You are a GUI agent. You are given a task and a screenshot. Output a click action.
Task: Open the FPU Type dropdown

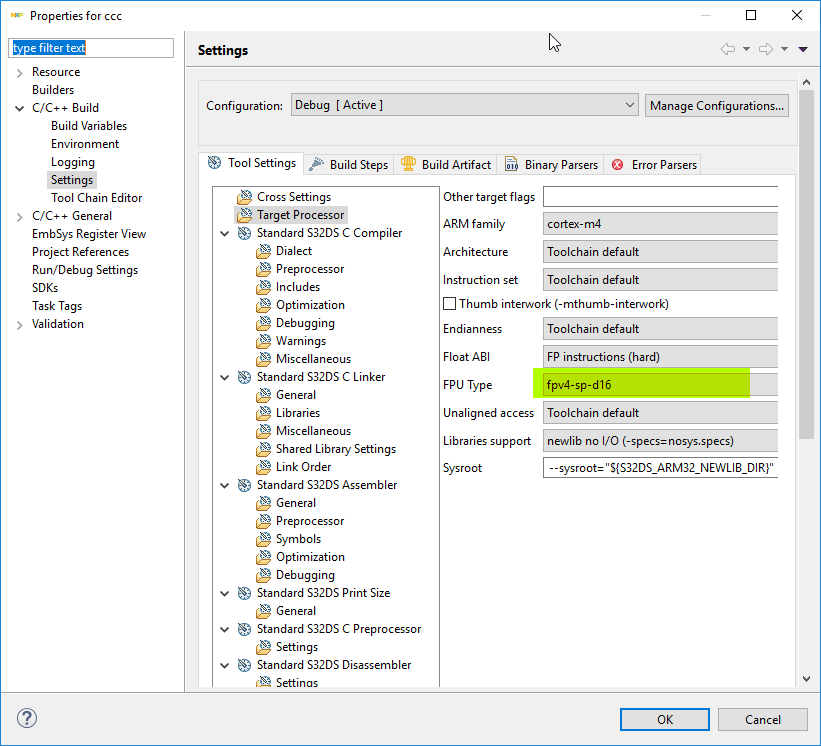(660, 385)
